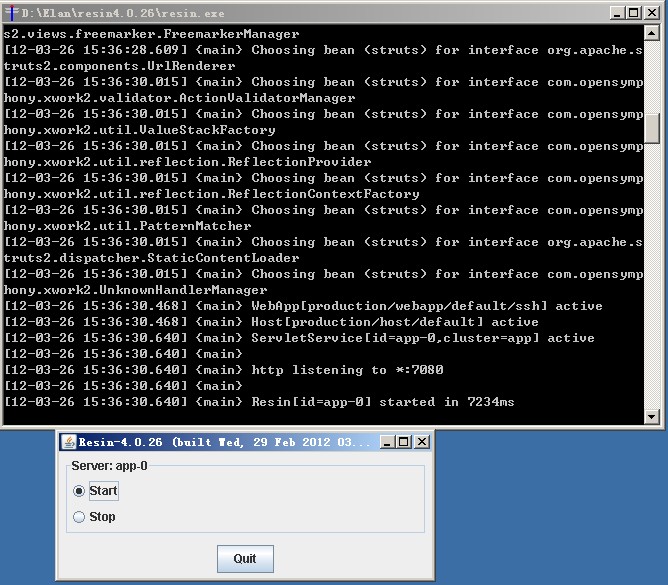
Task: Click 'hony.xwork2.util.PatternMatcher' line
Action: (x=127, y=226)
